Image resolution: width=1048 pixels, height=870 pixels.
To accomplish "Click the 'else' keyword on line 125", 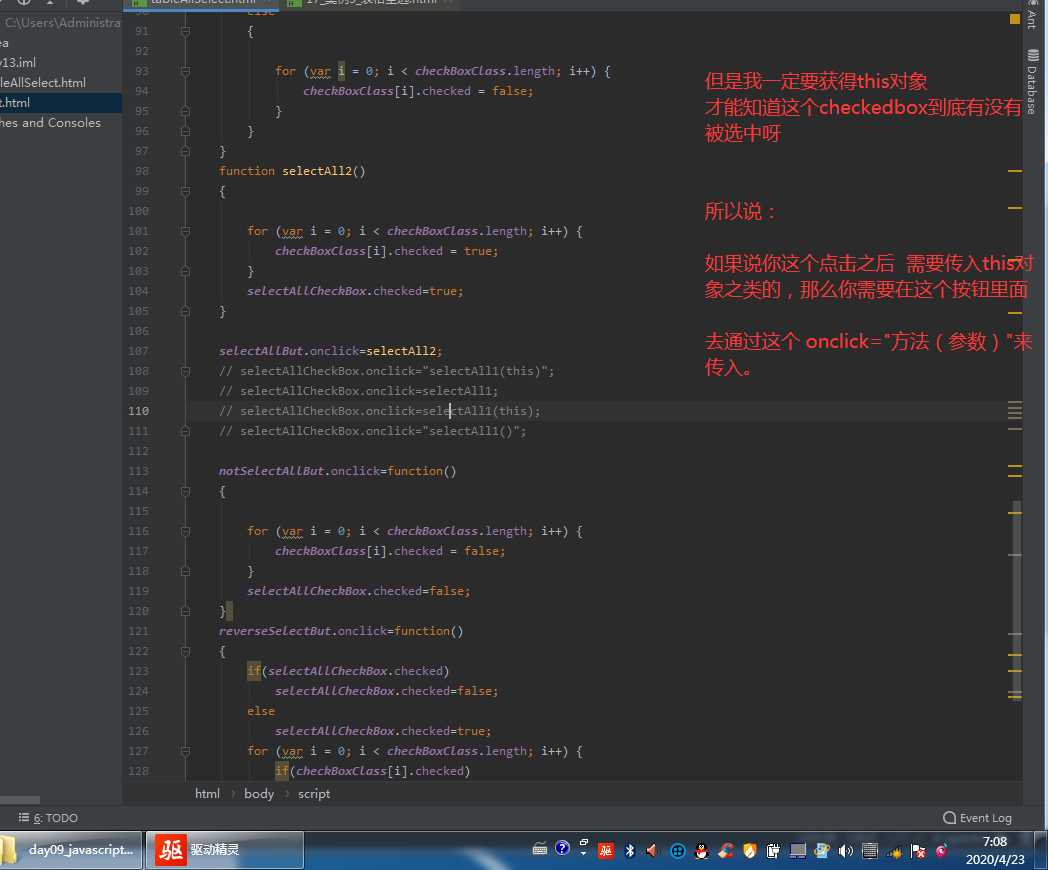I will 261,712.
